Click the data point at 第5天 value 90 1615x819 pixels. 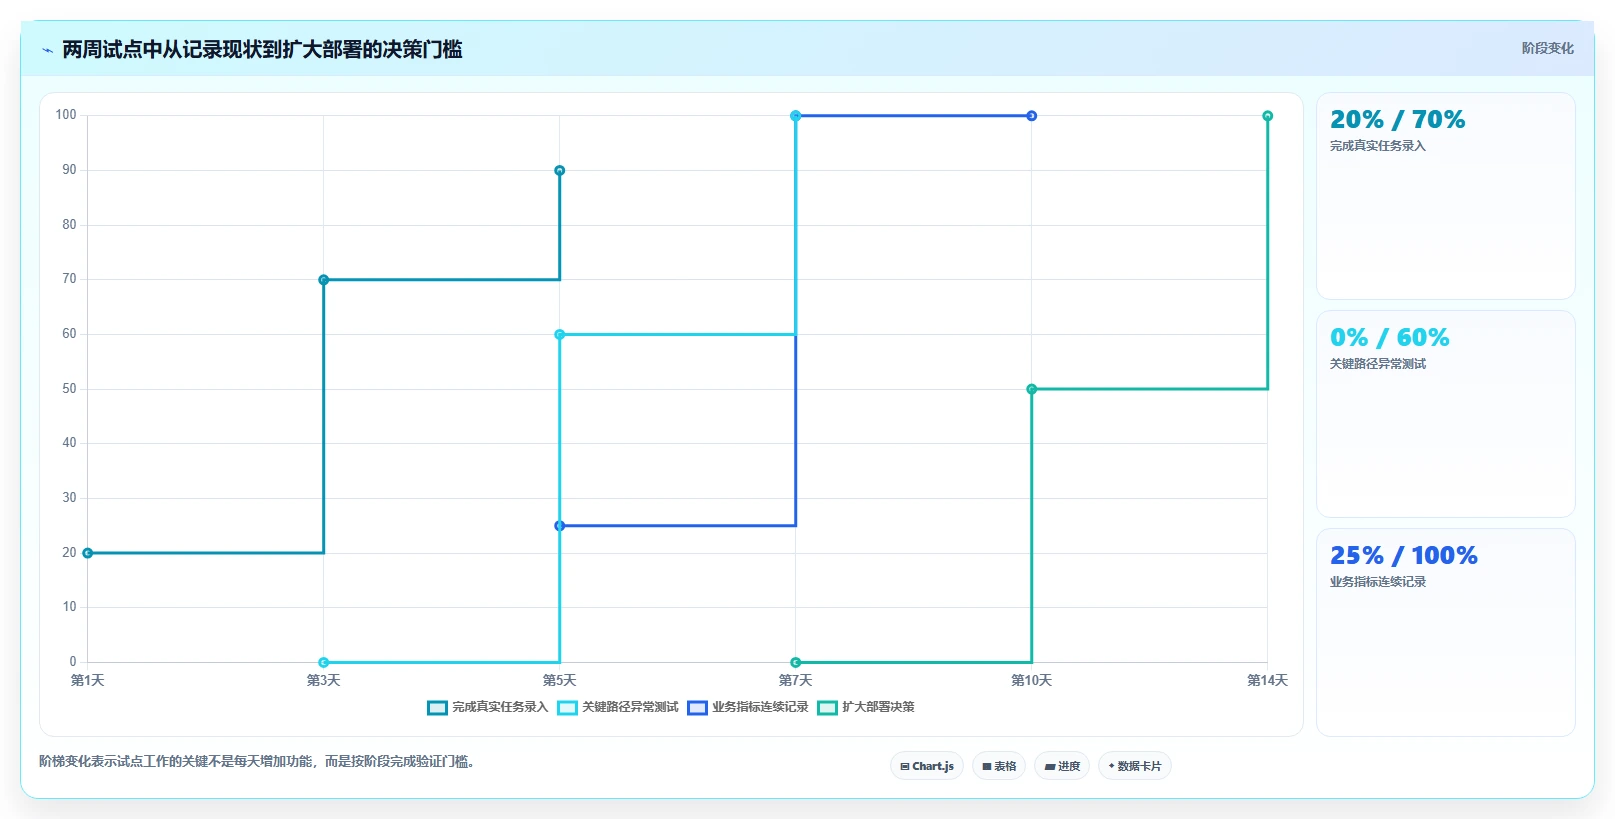point(560,171)
